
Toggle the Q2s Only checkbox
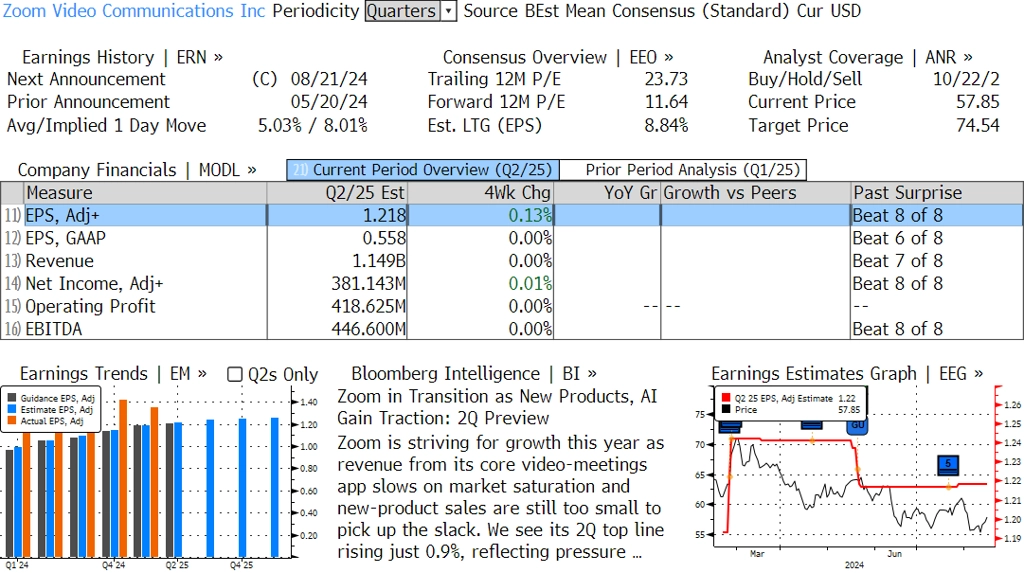[234, 374]
